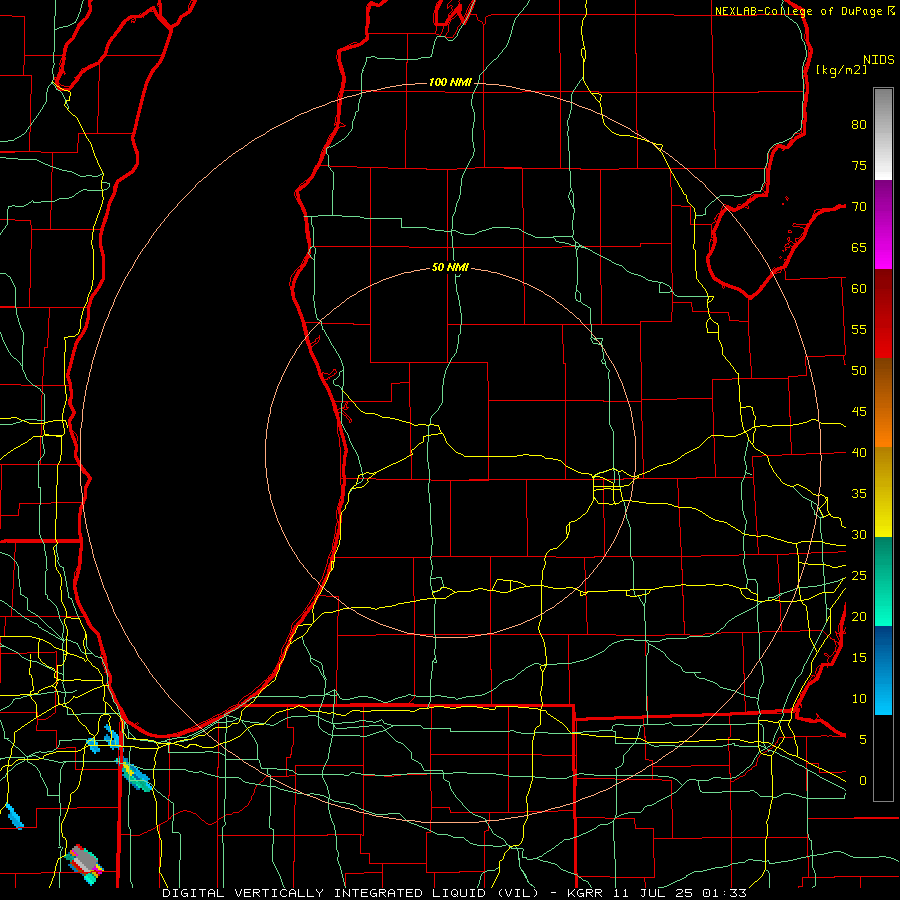Viewport: 900px width, 900px height.
Task: Click the white-gray segment of the color bar
Action: click(883, 134)
